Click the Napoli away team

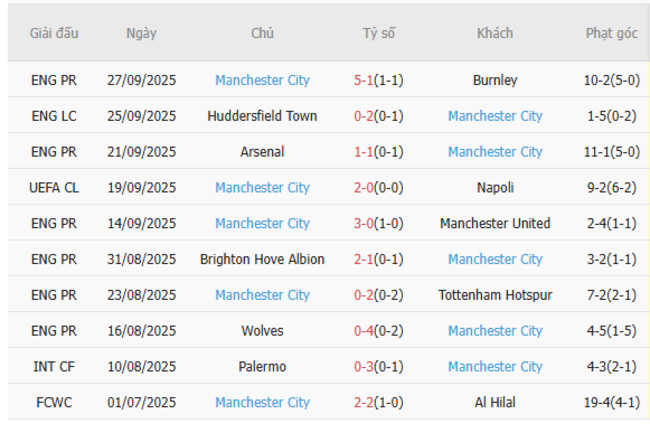pos(495,187)
